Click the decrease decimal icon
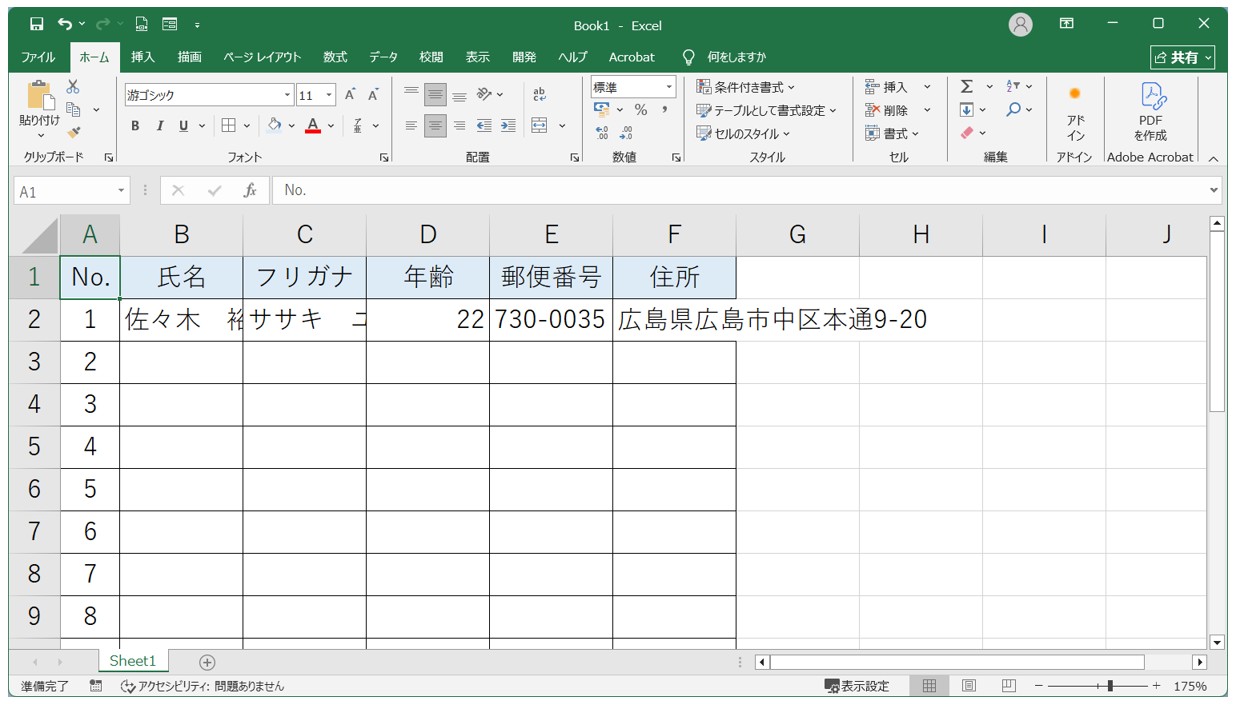 pyautogui.click(x=627, y=133)
